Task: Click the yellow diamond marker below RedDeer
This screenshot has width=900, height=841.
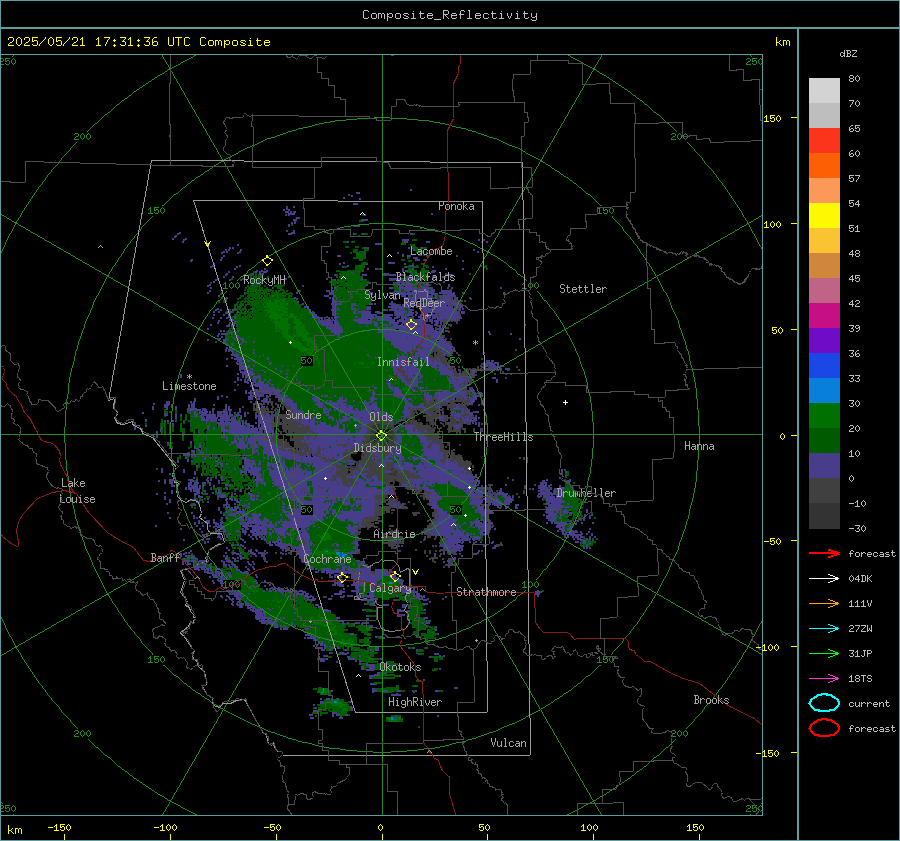Action: pyautogui.click(x=412, y=325)
